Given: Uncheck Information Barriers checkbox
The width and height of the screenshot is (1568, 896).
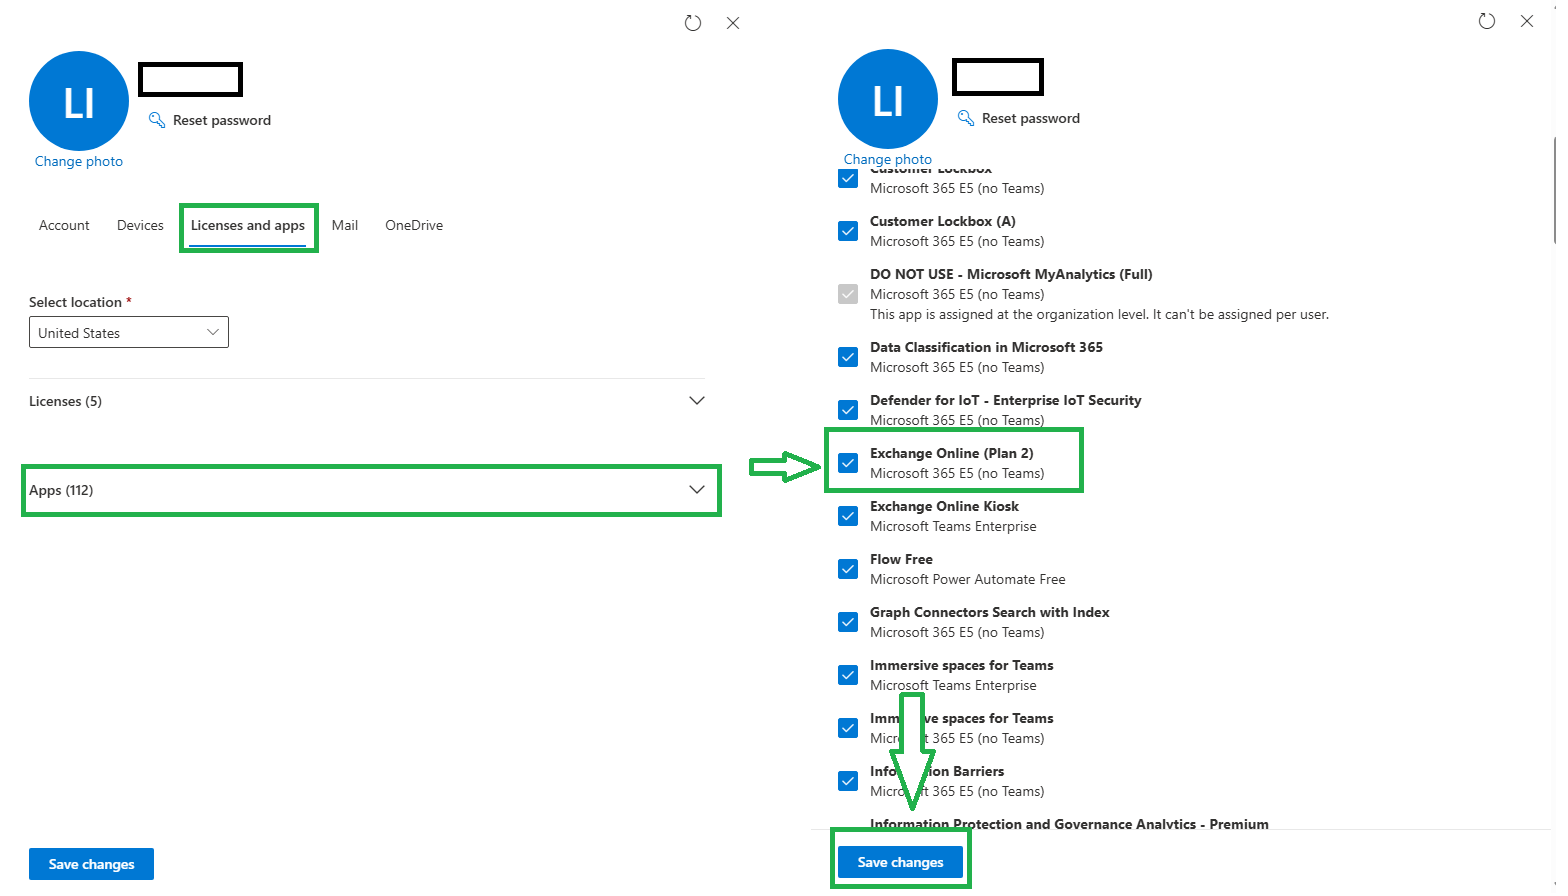Looking at the screenshot, I should [x=848, y=781].
